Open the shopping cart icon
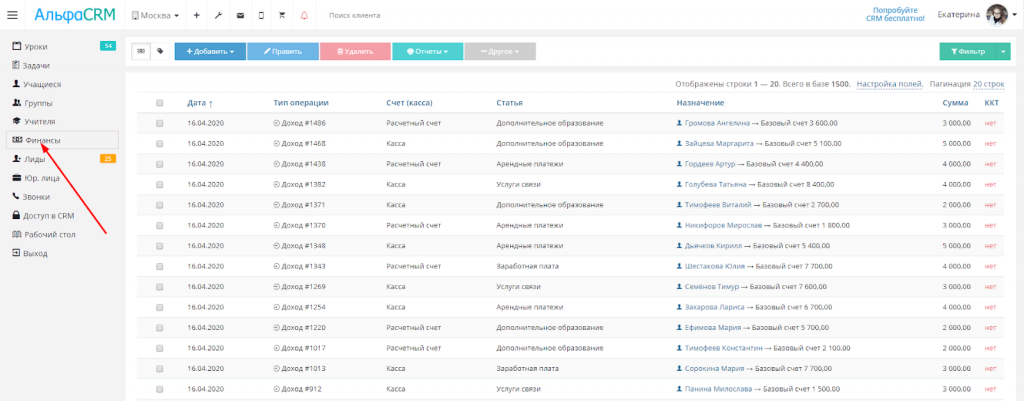Viewport: 1024px width, 401px height. tap(282, 16)
